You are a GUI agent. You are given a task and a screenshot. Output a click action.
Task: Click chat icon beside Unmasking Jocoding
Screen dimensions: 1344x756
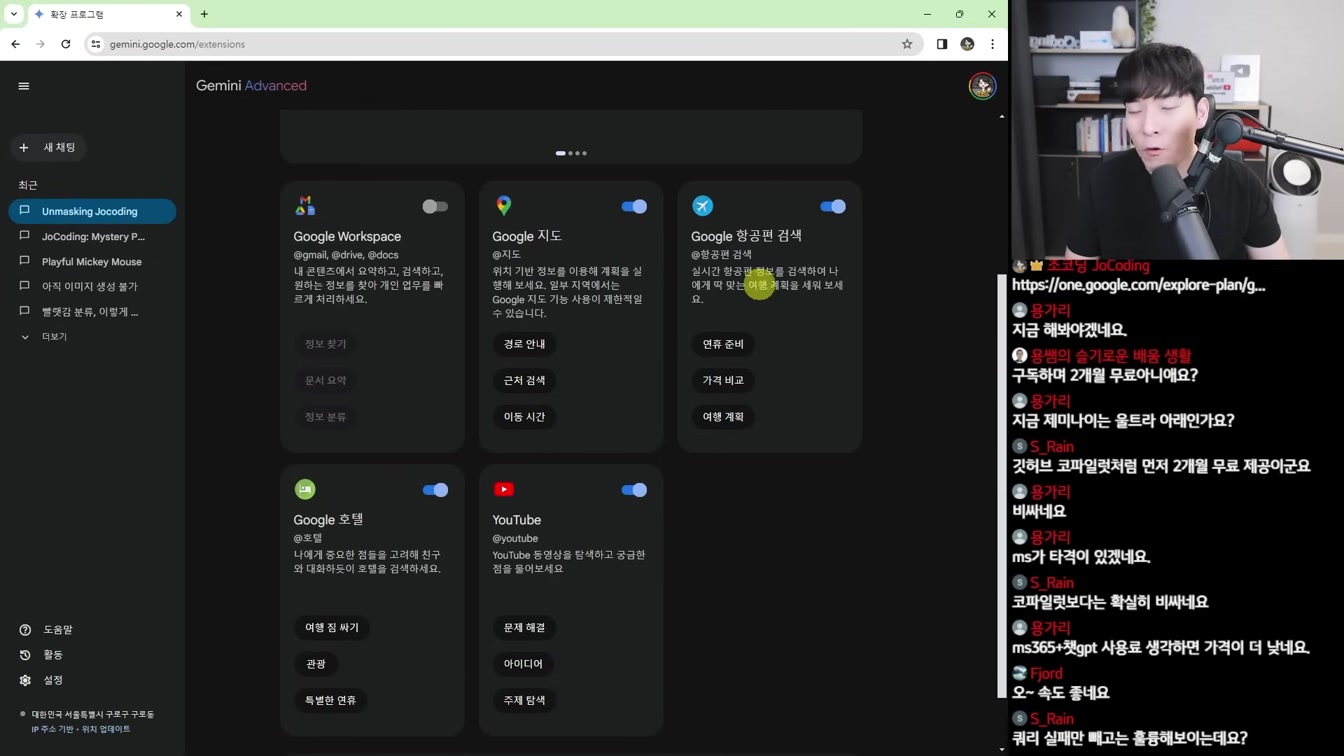point(25,211)
